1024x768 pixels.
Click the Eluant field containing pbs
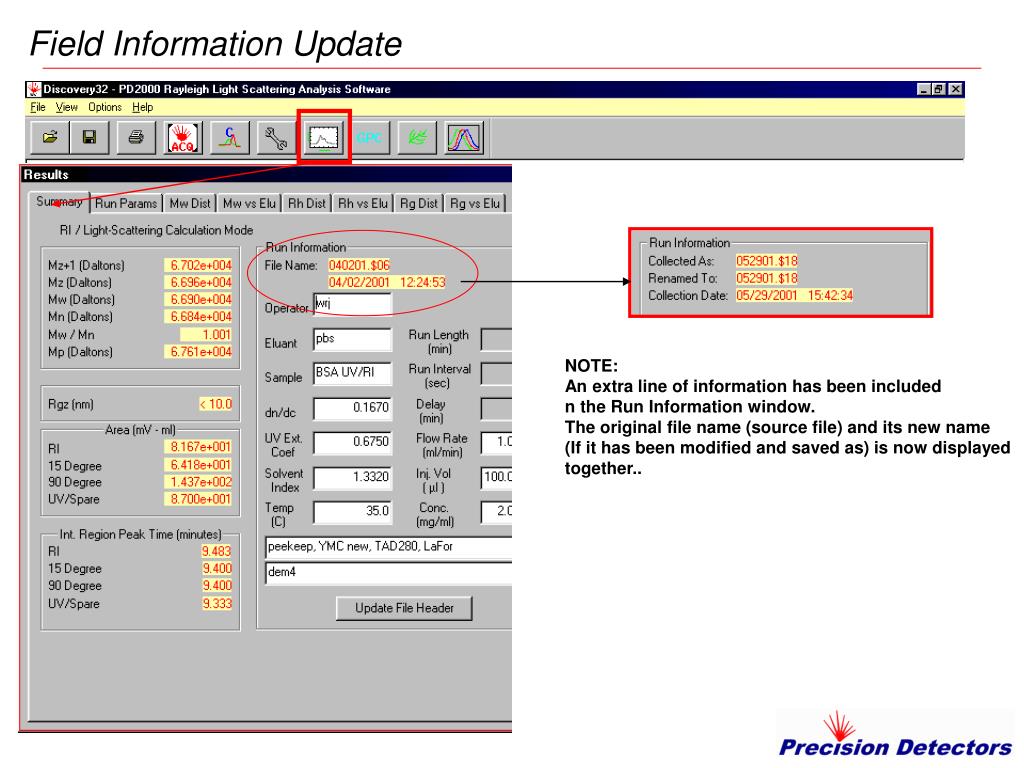pos(353,340)
